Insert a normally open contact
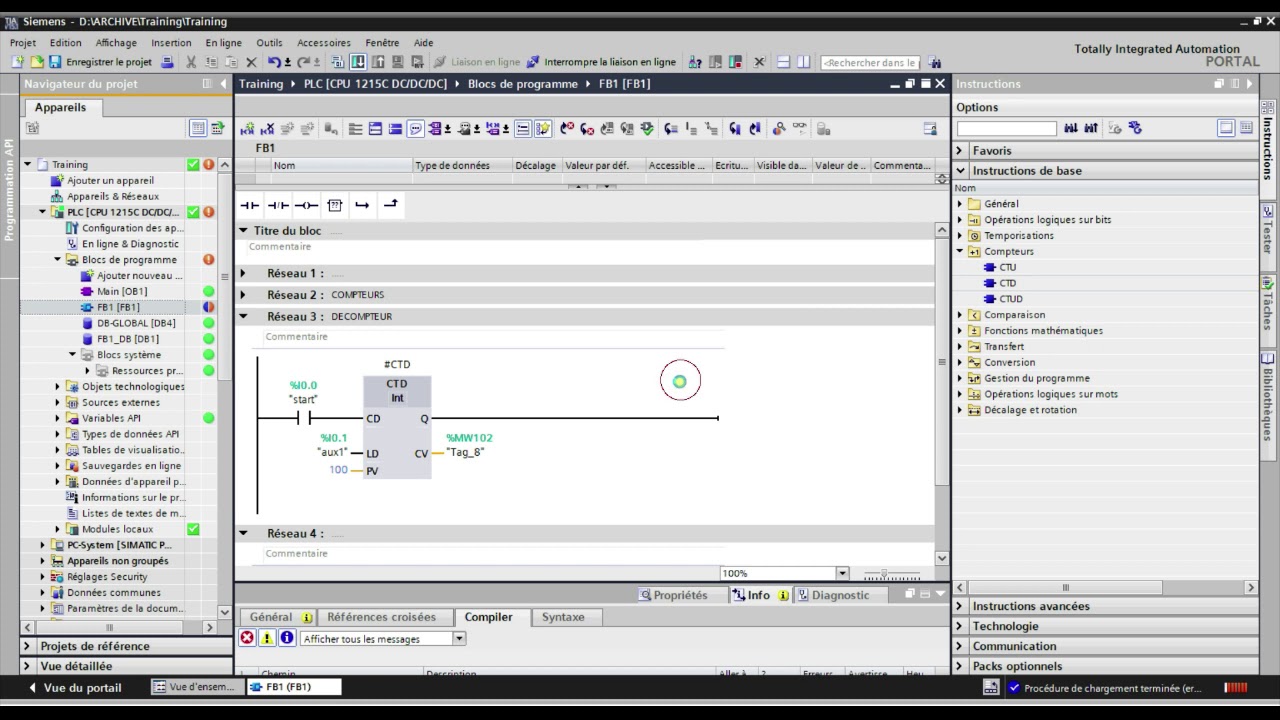 (249, 205)
